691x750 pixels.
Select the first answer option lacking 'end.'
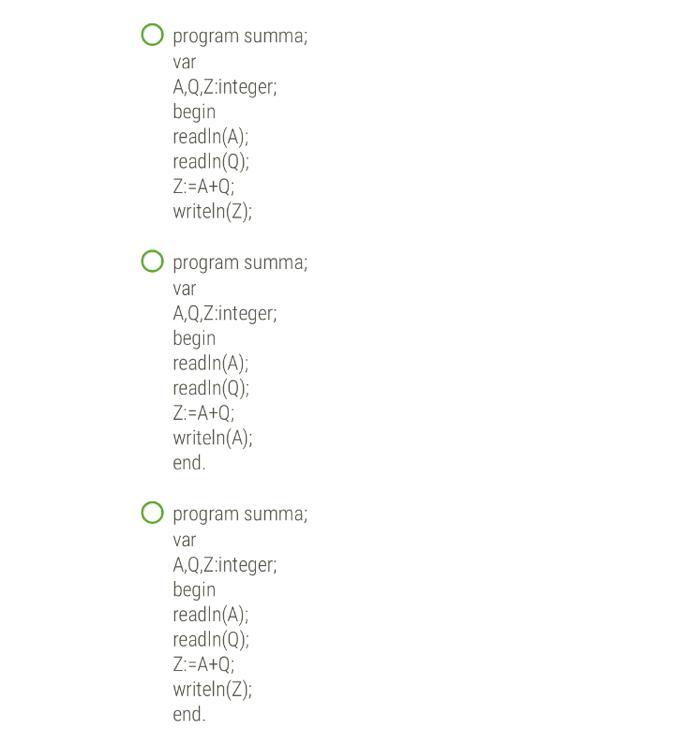coord(152,35)
